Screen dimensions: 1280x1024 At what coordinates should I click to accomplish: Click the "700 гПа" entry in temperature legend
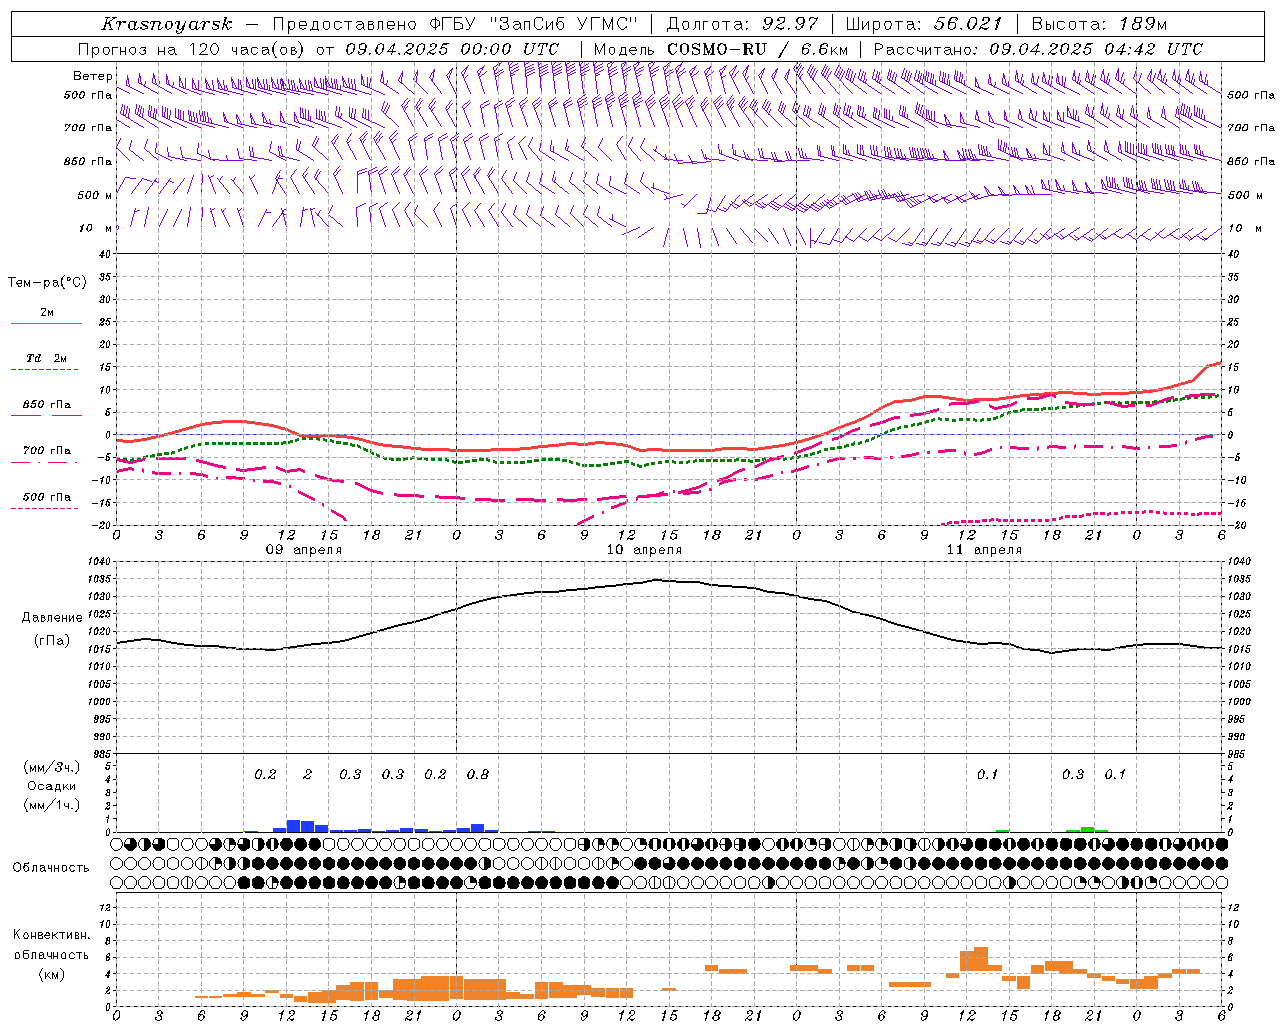(x=47, y=450)
